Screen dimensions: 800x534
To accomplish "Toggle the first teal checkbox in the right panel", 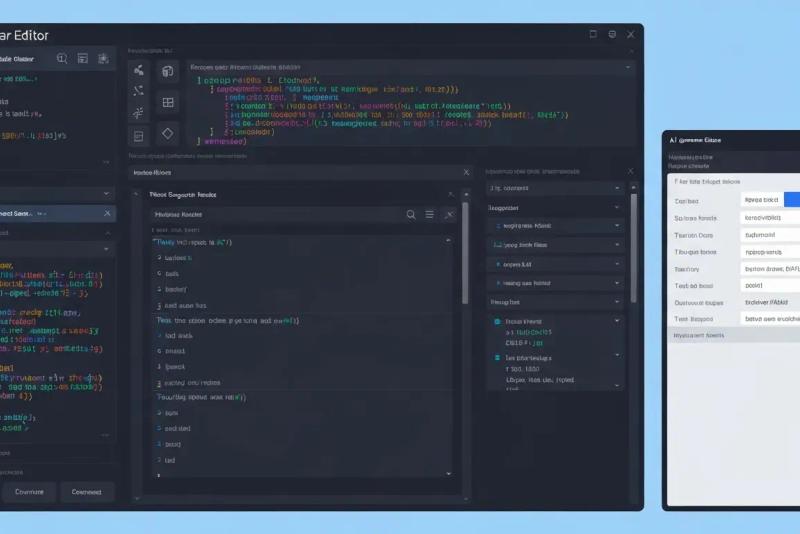I will coord(497,321).
